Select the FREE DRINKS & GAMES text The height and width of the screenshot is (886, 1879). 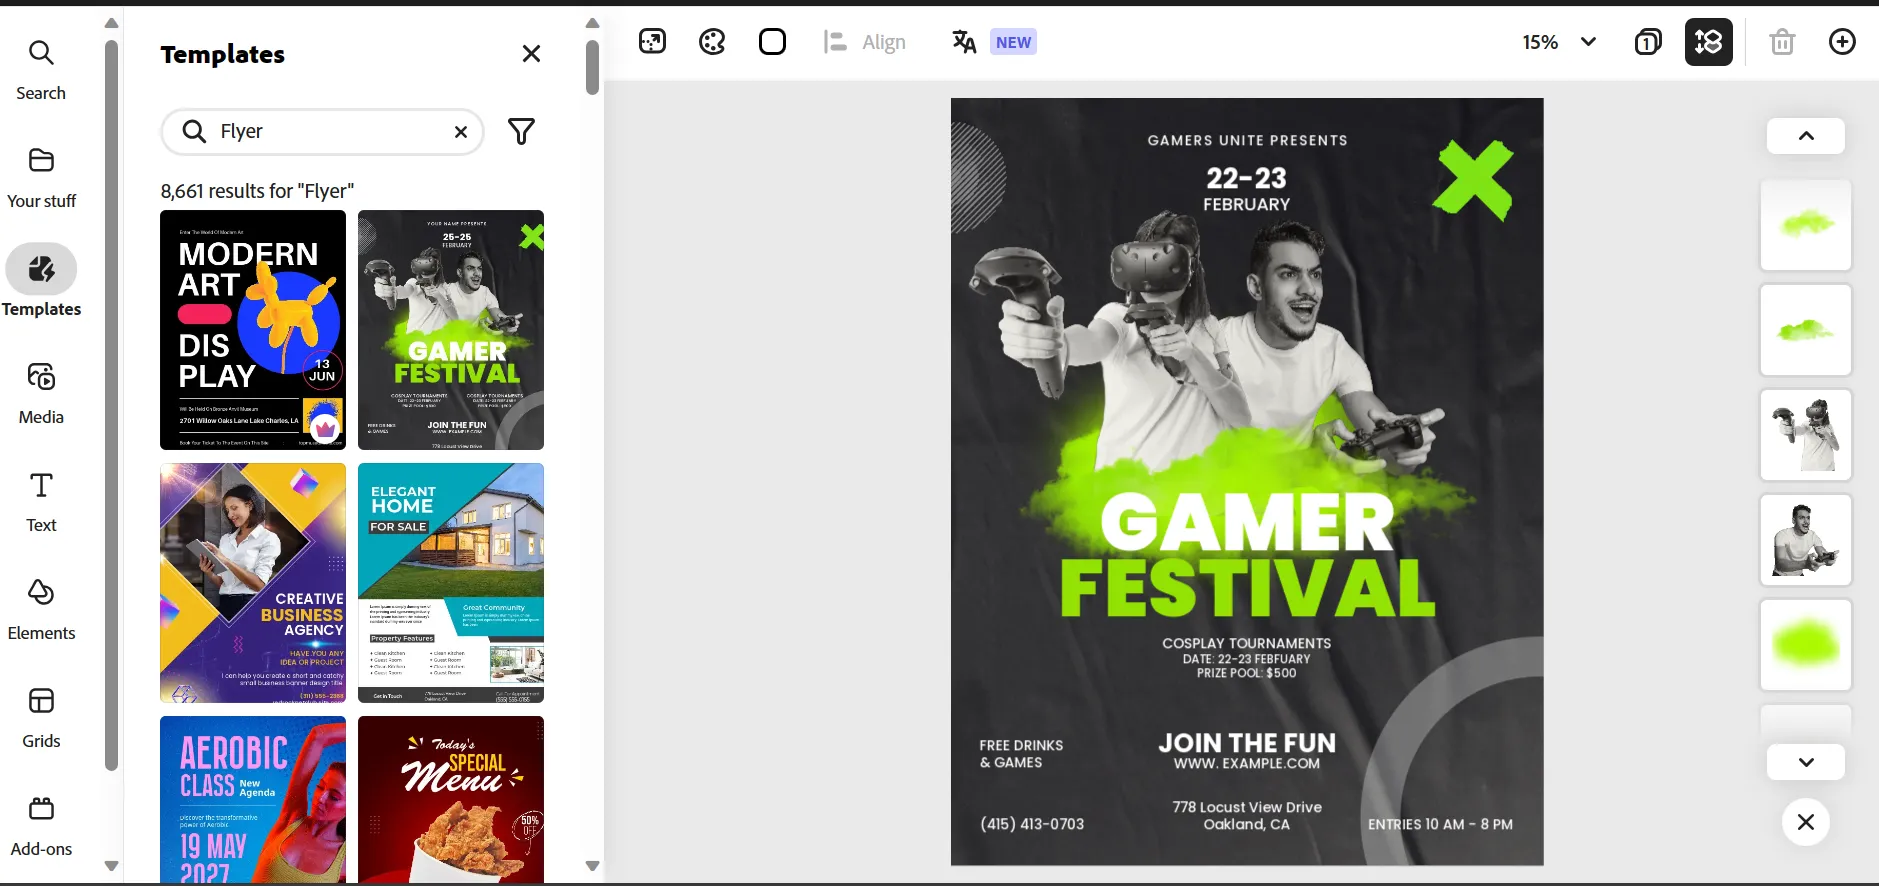[x=1021, y=754]
